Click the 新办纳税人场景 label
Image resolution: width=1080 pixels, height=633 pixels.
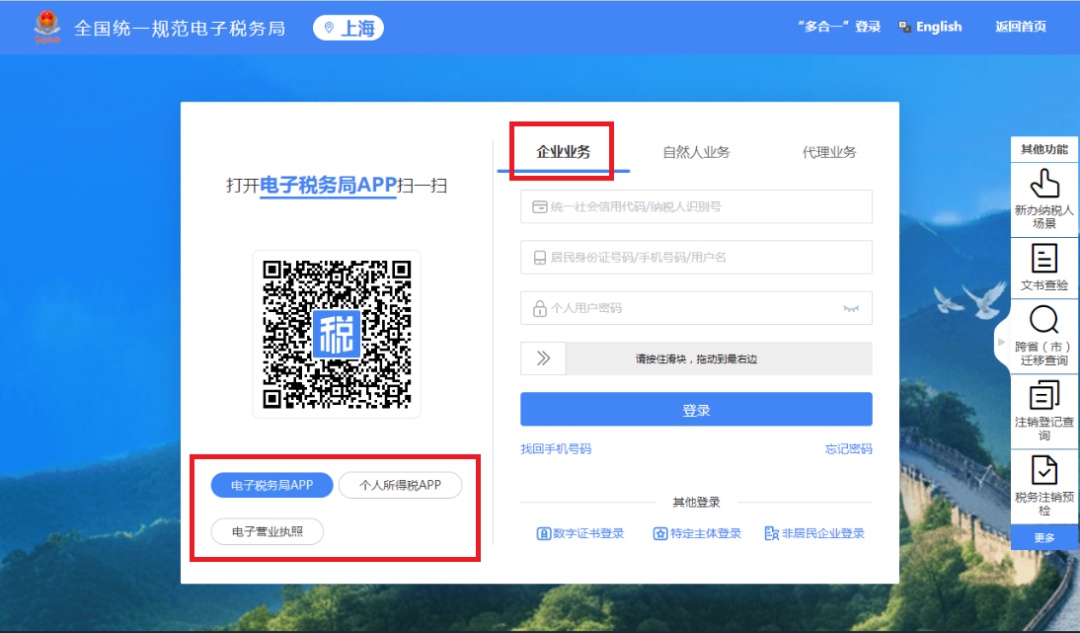coord(1044,216)
